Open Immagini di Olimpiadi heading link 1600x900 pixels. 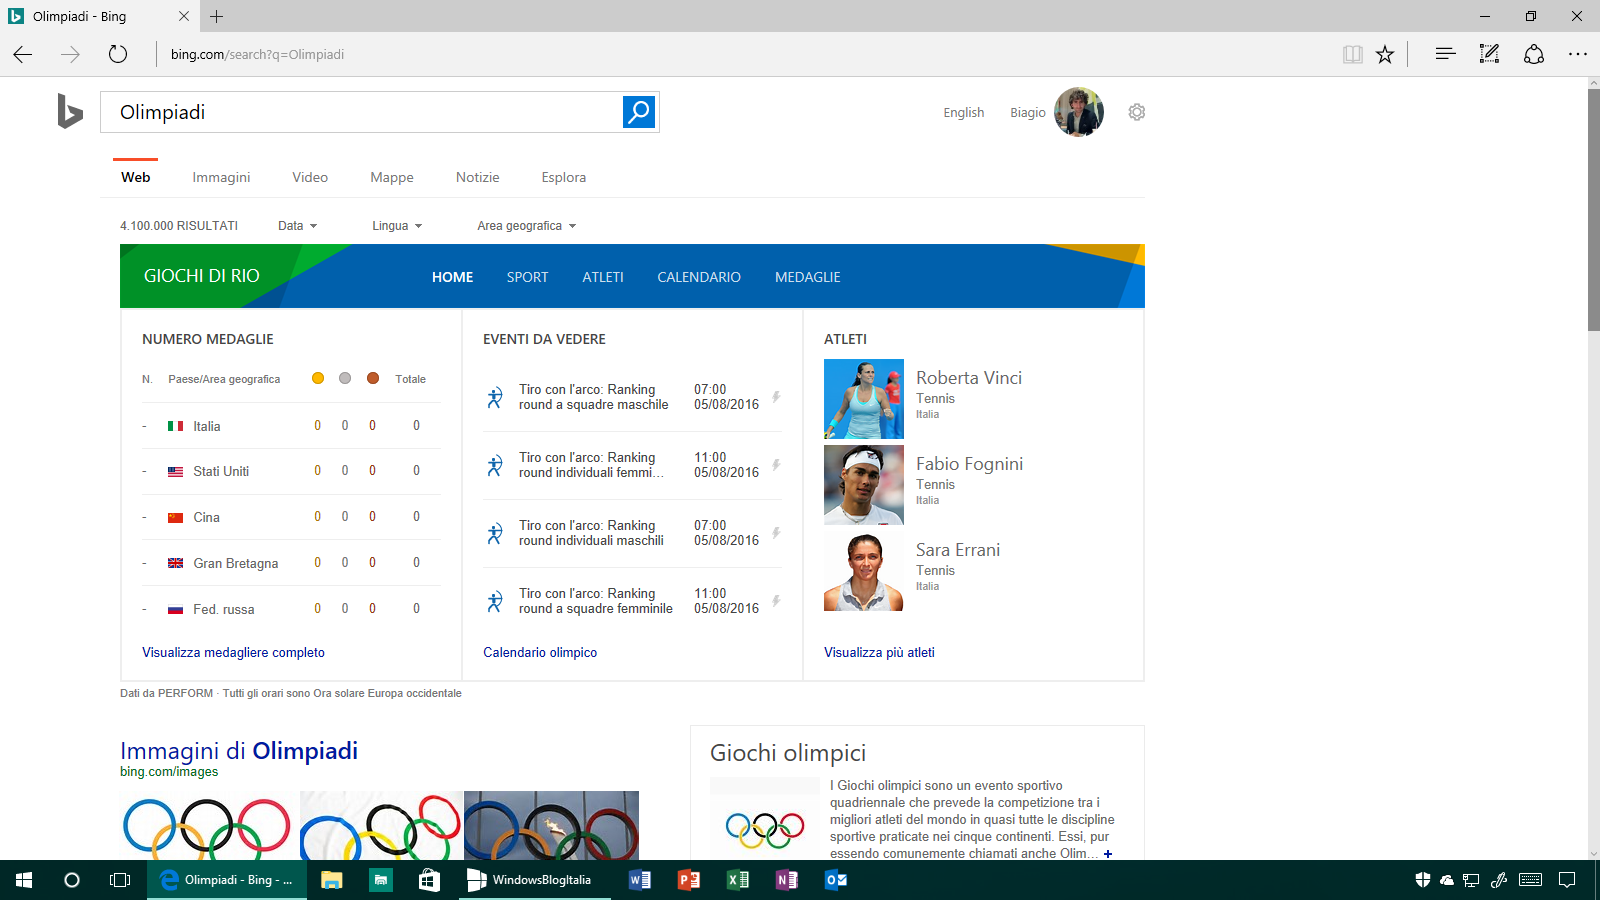(239, 751)
